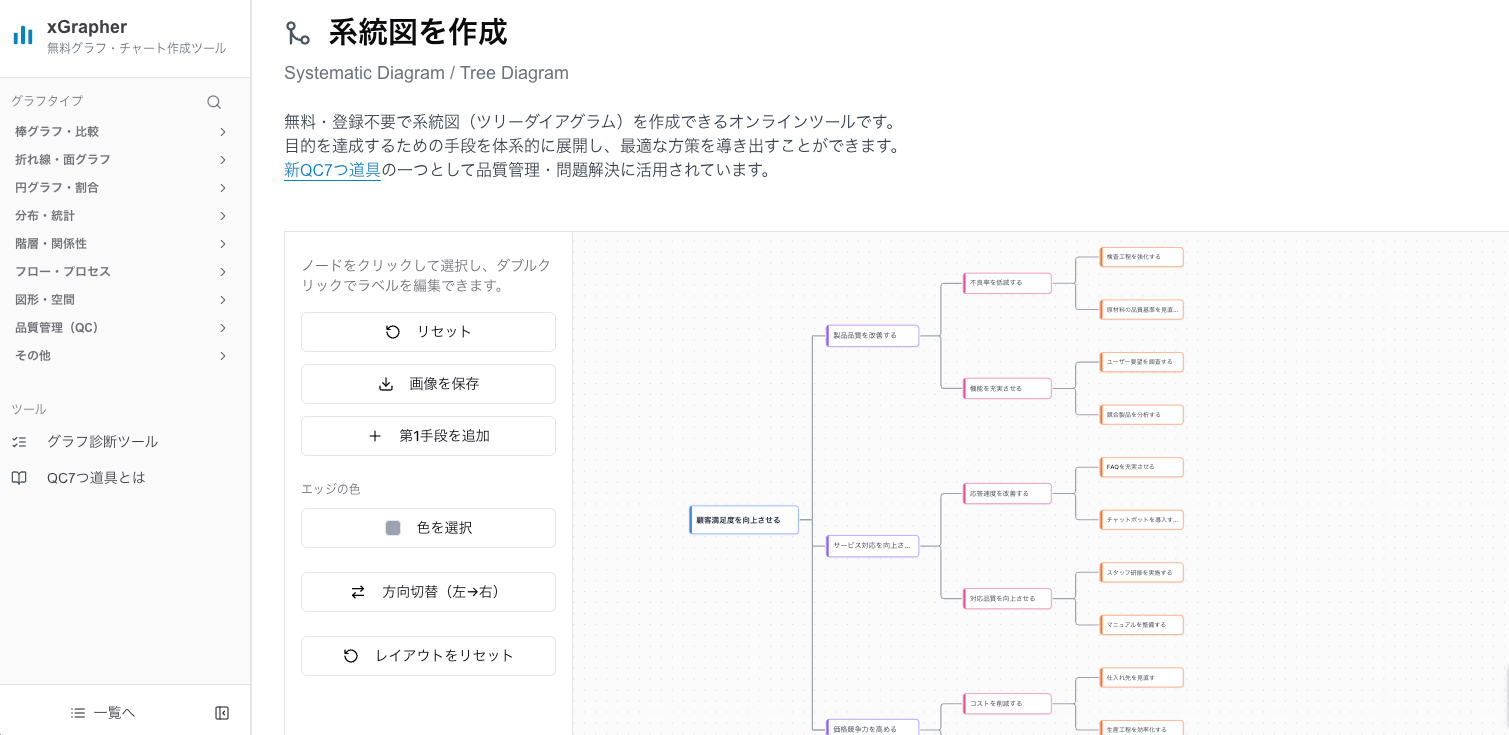Click the book icon beside QC7つ道具とは
The height and width of the screenshot is (735, 1509).
coord(19,477)
